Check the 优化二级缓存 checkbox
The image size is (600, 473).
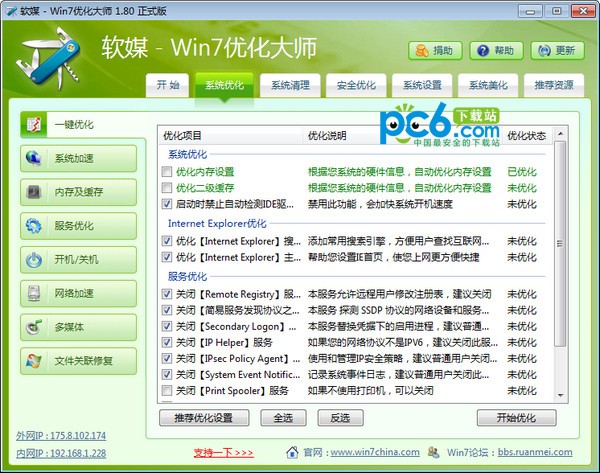[166, 188]
